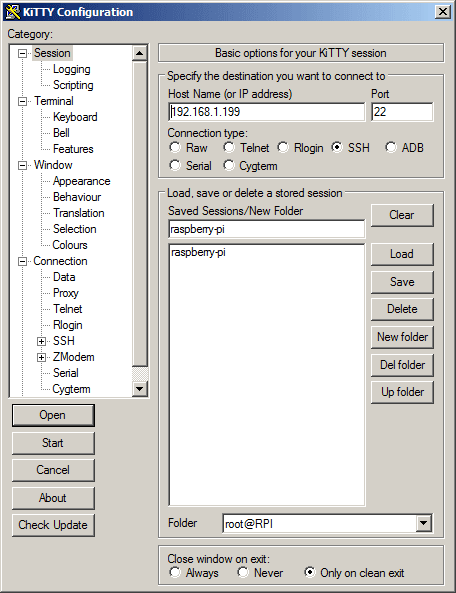Viewport: 456px width, 593px height.
Task: Click the Host Name input field
Action: pyautogui.click(x=267, y=112)
